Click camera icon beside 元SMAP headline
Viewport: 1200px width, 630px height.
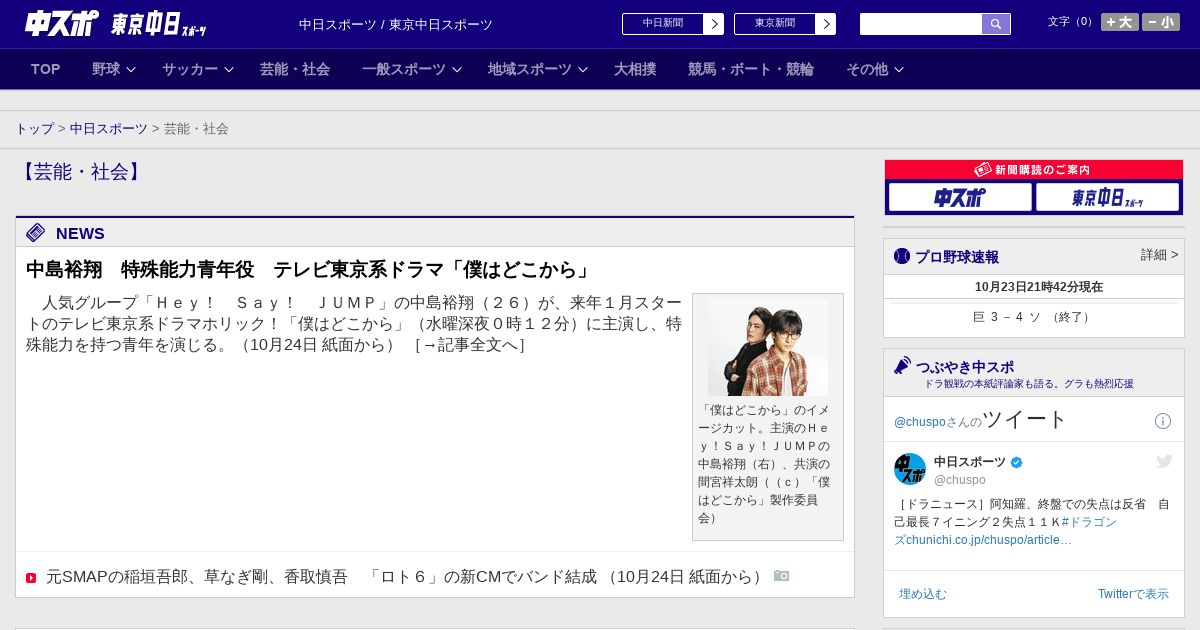click(782, 576)
